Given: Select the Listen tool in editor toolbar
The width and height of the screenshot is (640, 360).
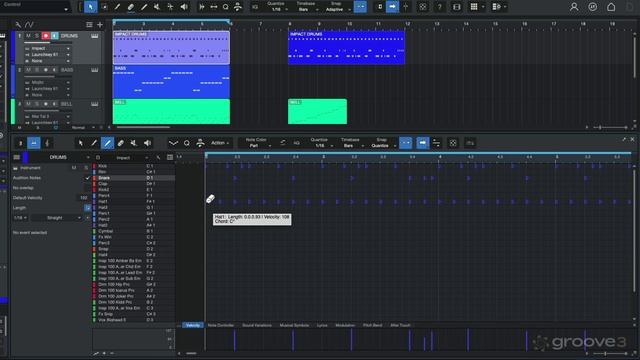Looking at the screenshot, I should pos(147,143).
